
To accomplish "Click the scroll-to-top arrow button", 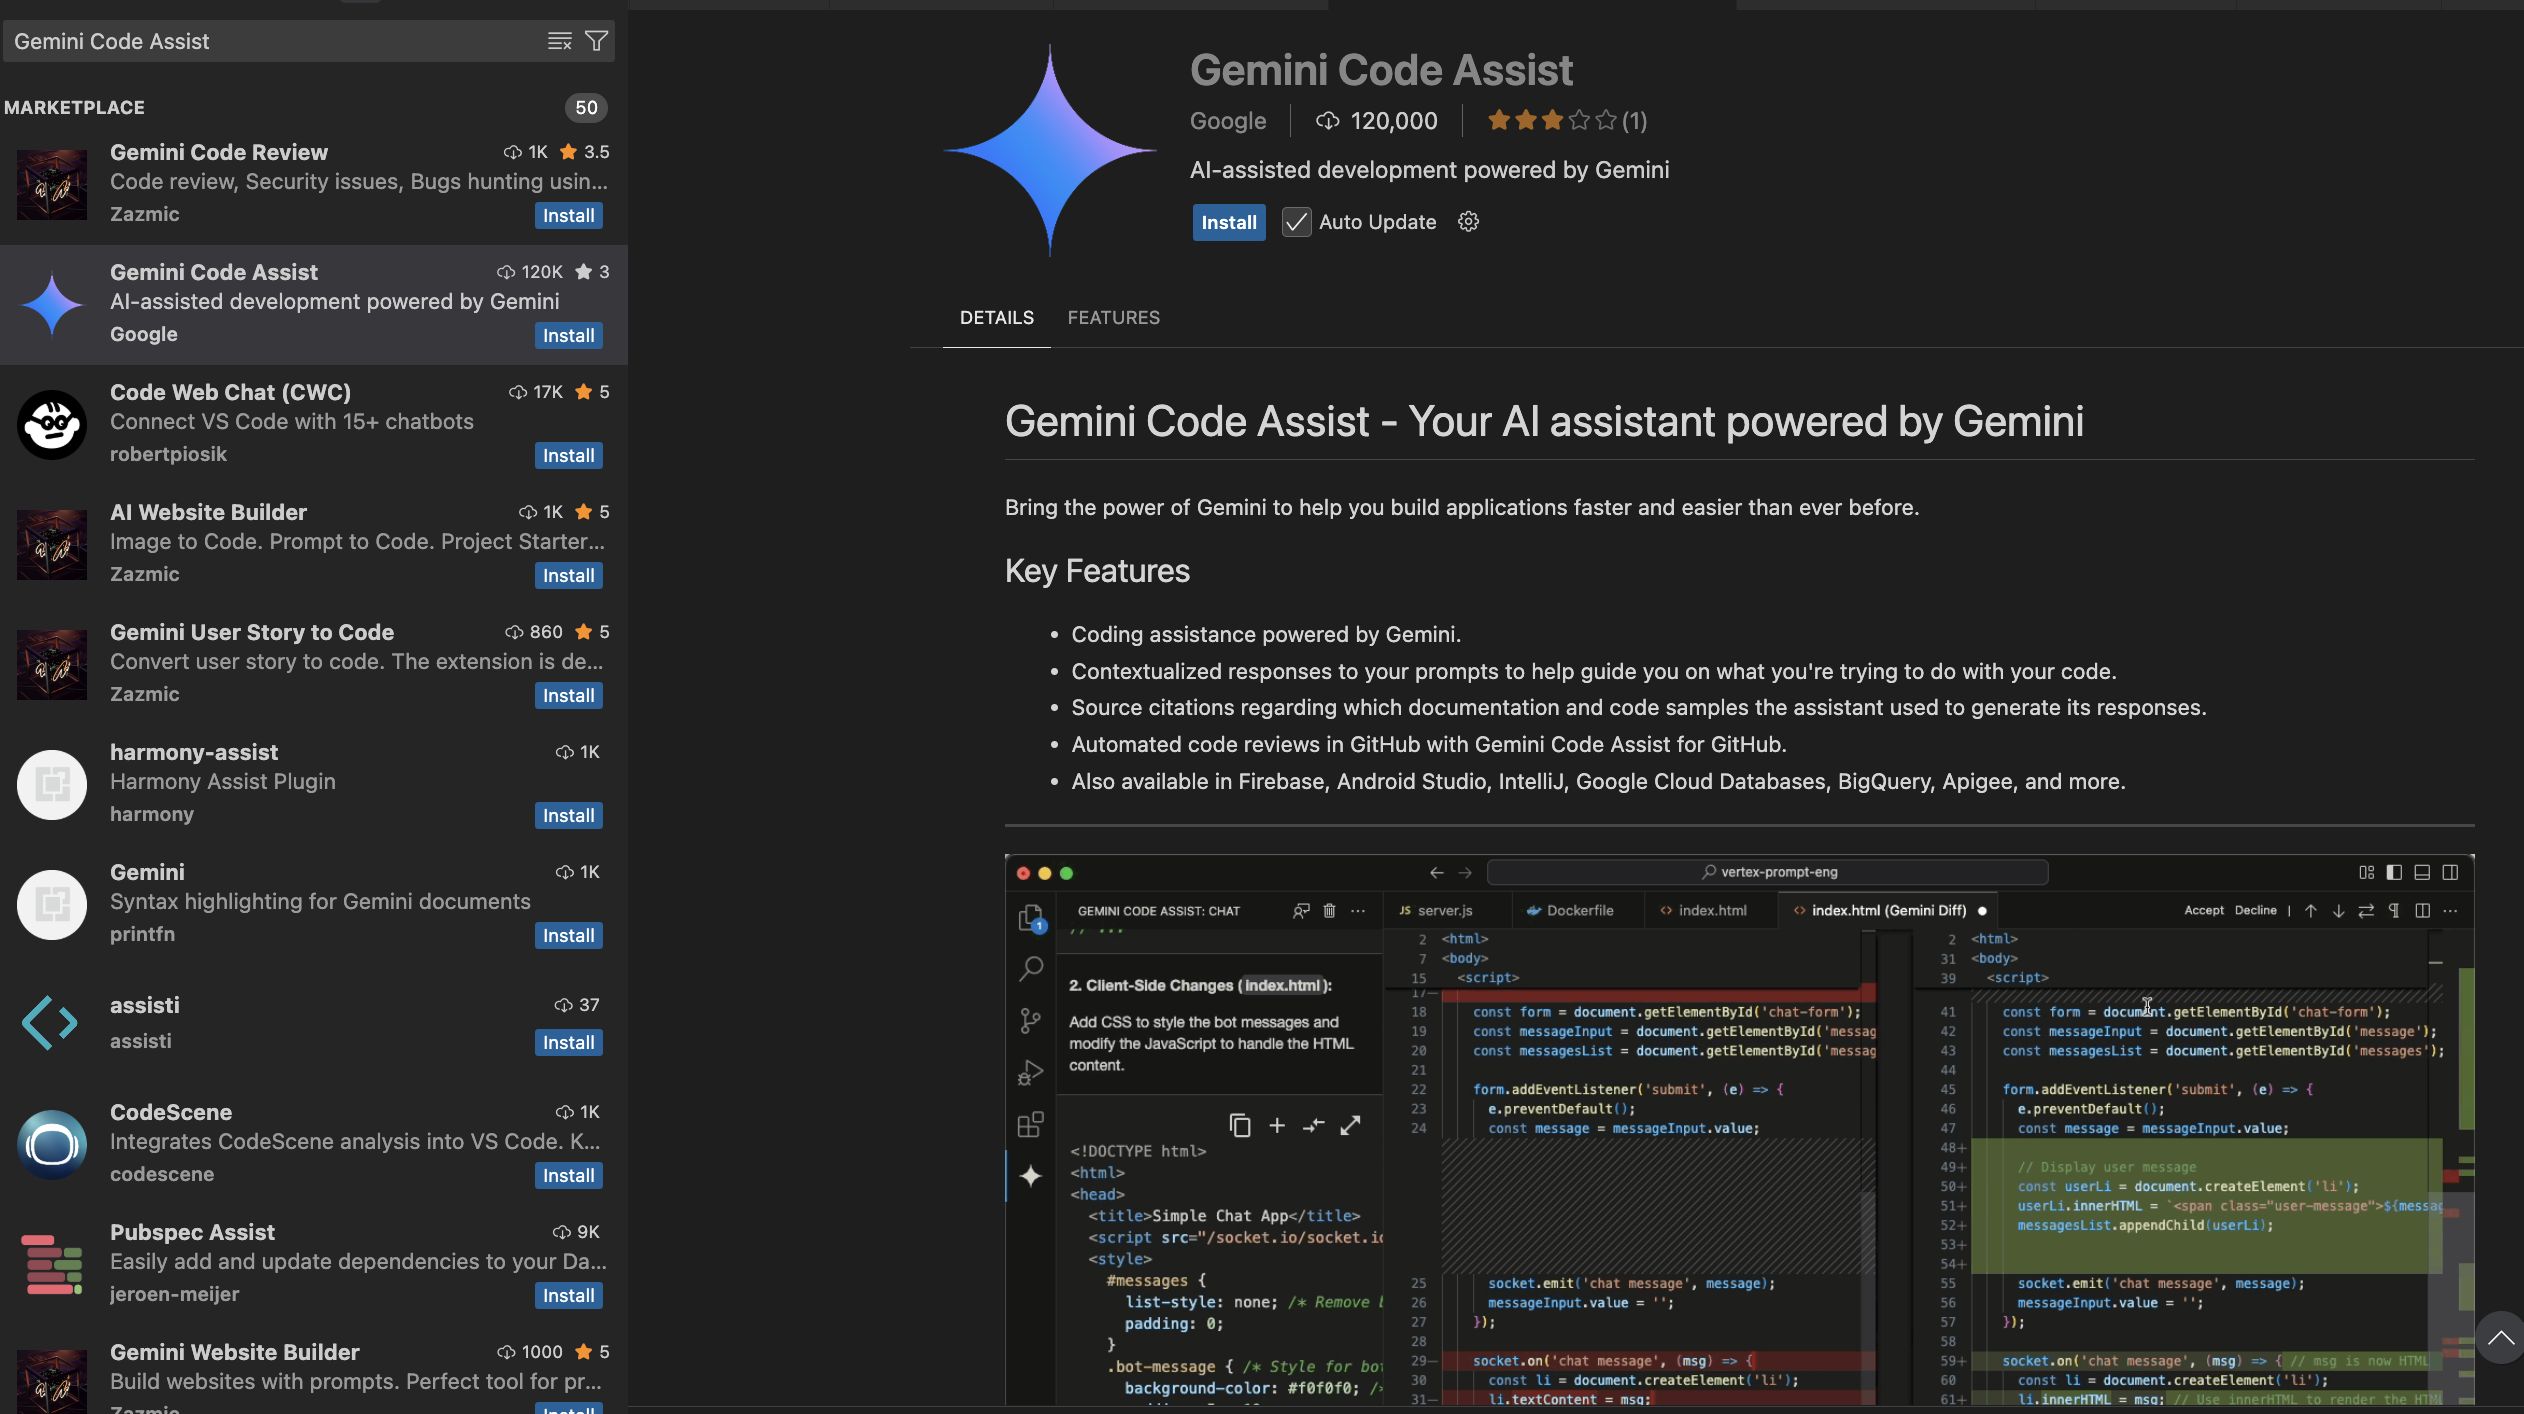I will tap(2499, 1338).
